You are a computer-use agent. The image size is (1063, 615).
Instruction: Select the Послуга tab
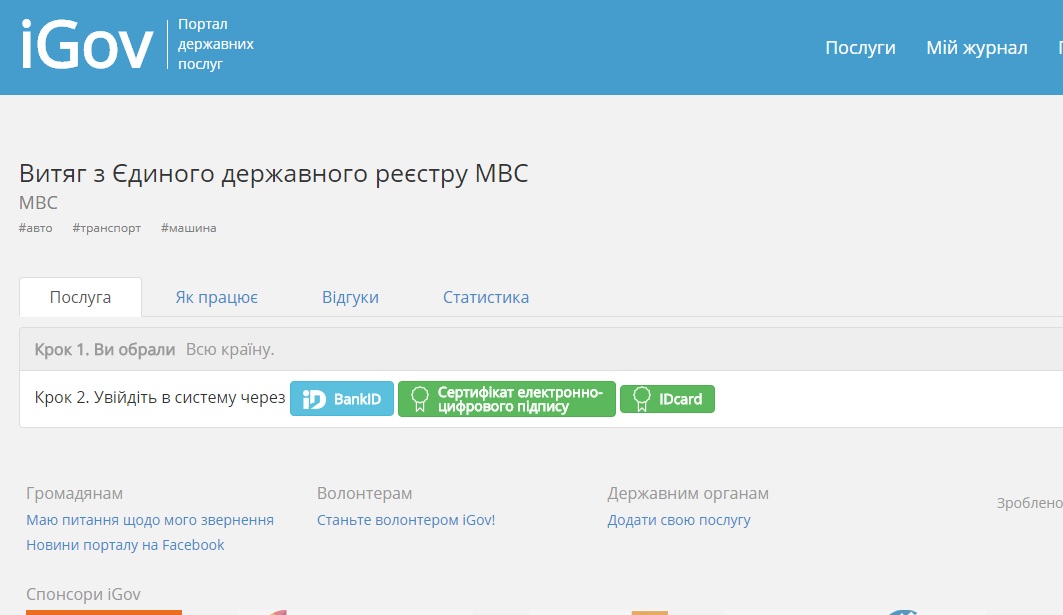pyautogui.click(x=80, y=297)
